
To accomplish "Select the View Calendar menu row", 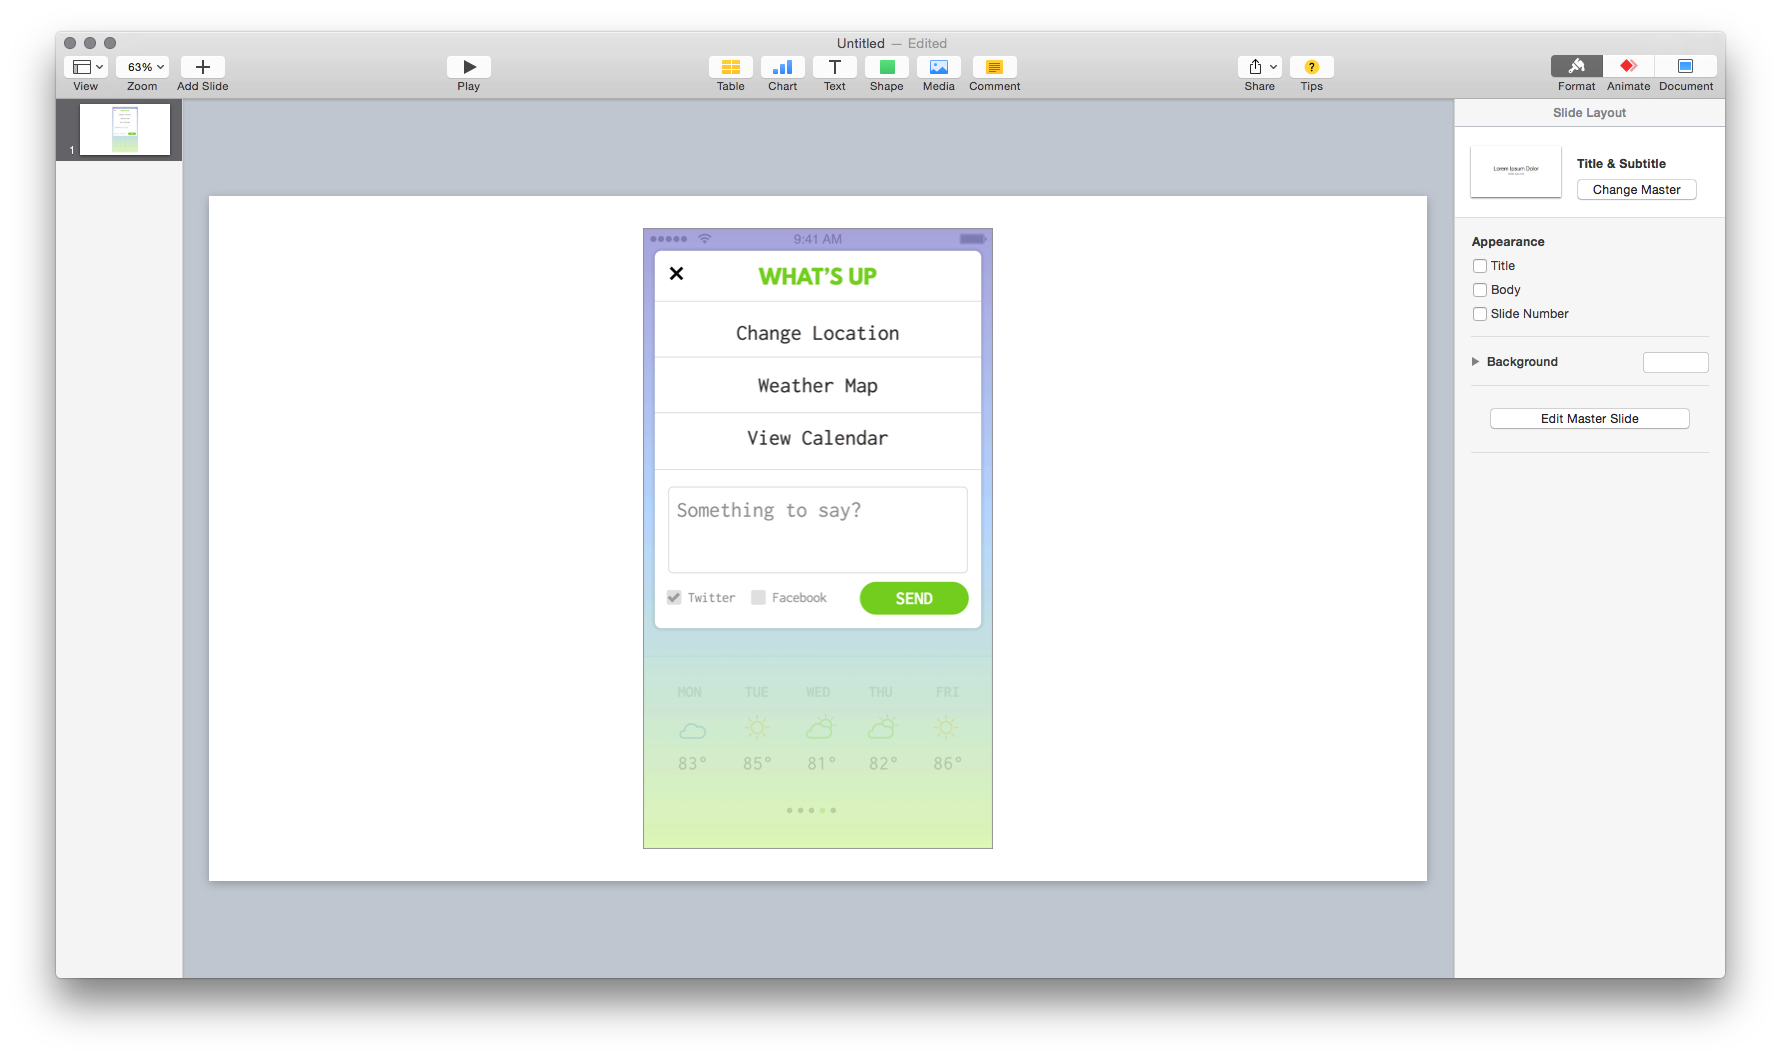I will point(817,441).
